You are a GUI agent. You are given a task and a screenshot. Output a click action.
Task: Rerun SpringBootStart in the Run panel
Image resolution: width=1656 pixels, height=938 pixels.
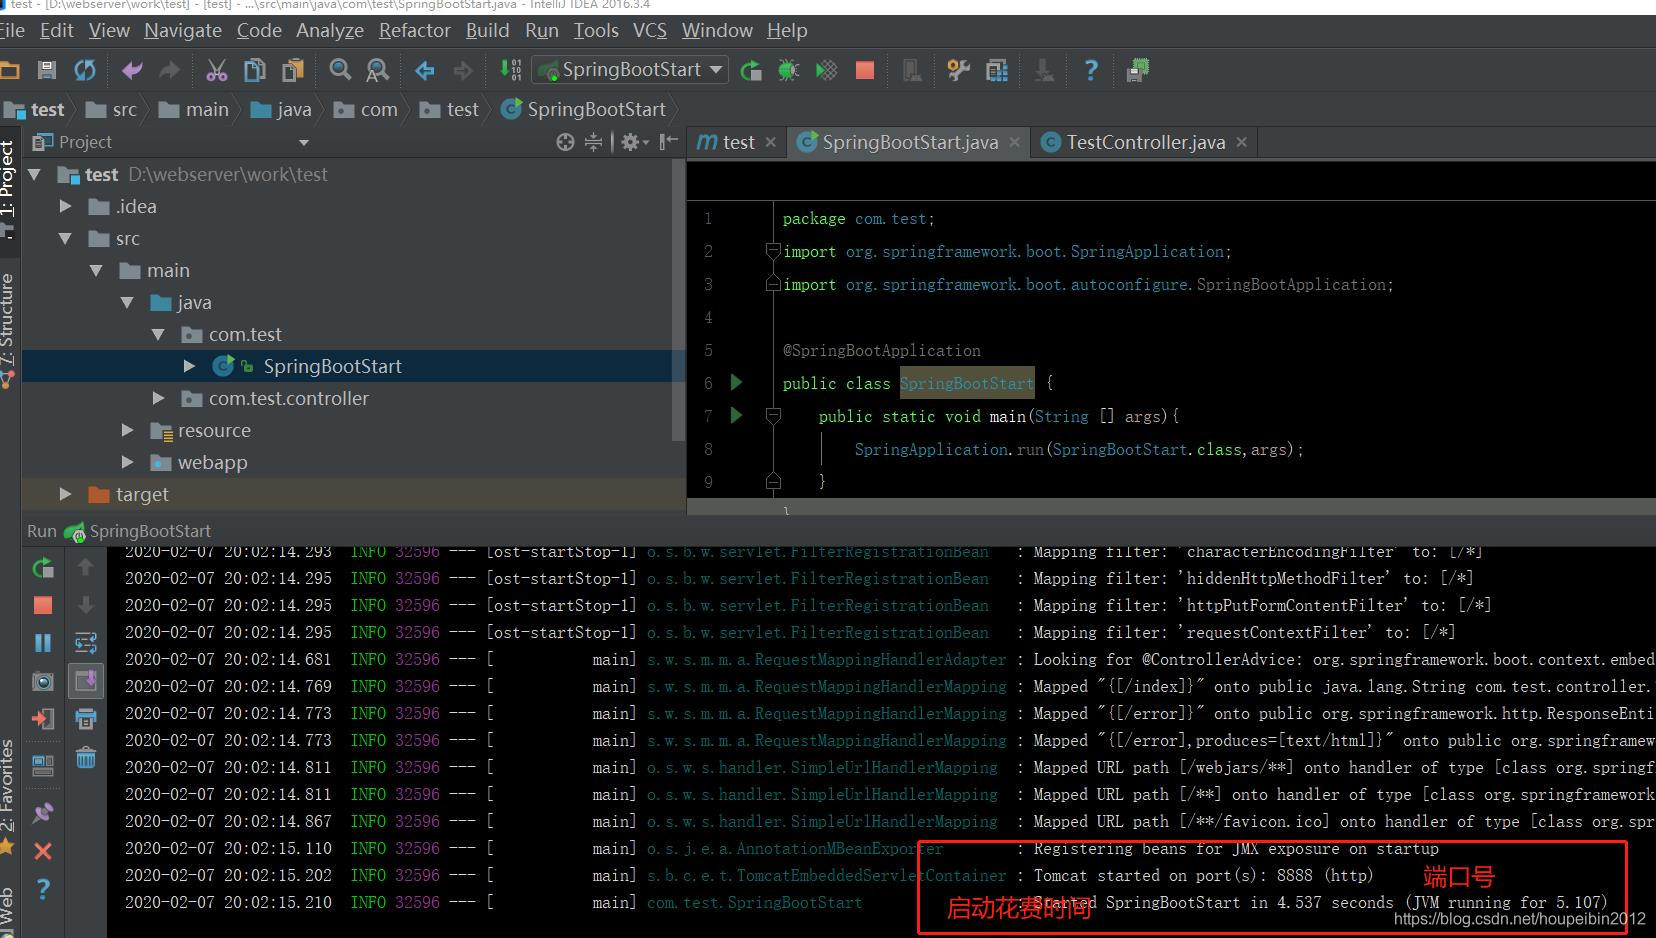pyautogui.click(x=43, y=568)
